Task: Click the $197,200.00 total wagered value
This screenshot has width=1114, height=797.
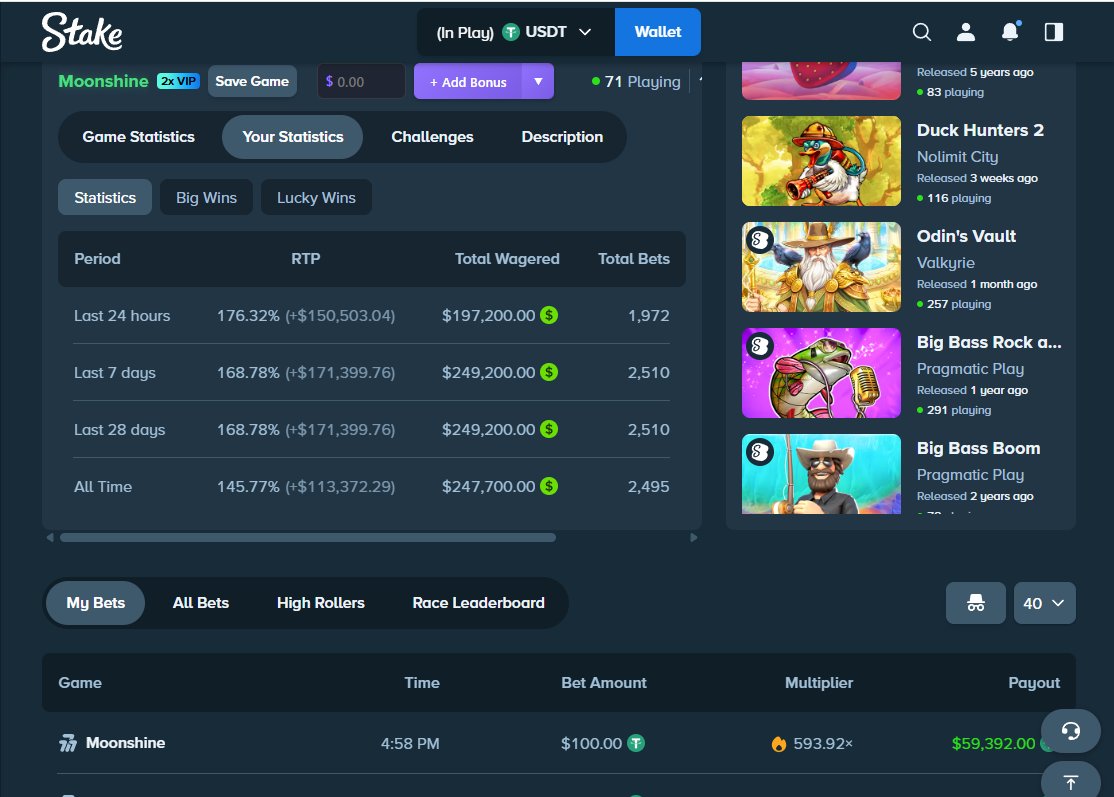Action: pos(488,315)
